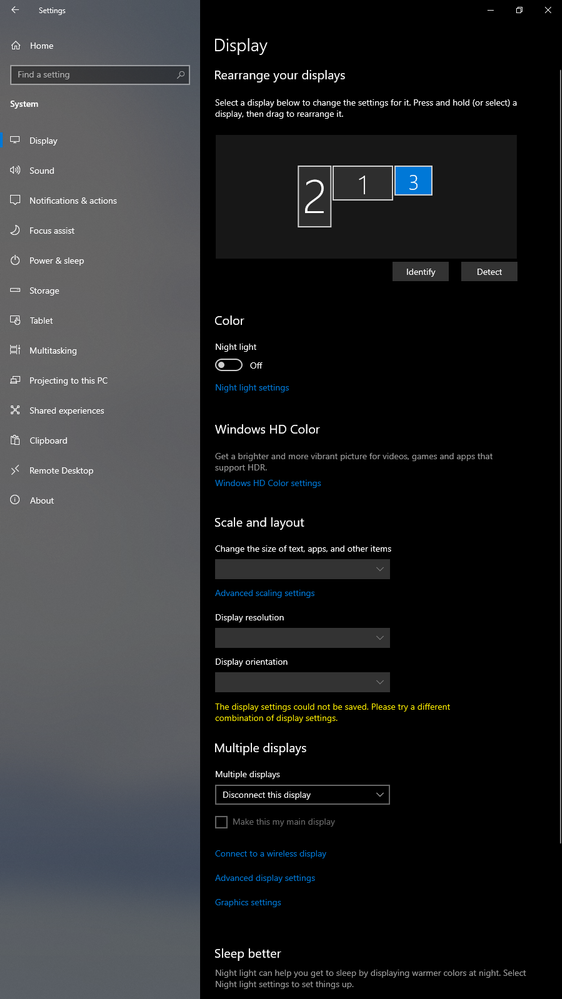Click the Power & sleep icon

16,260
